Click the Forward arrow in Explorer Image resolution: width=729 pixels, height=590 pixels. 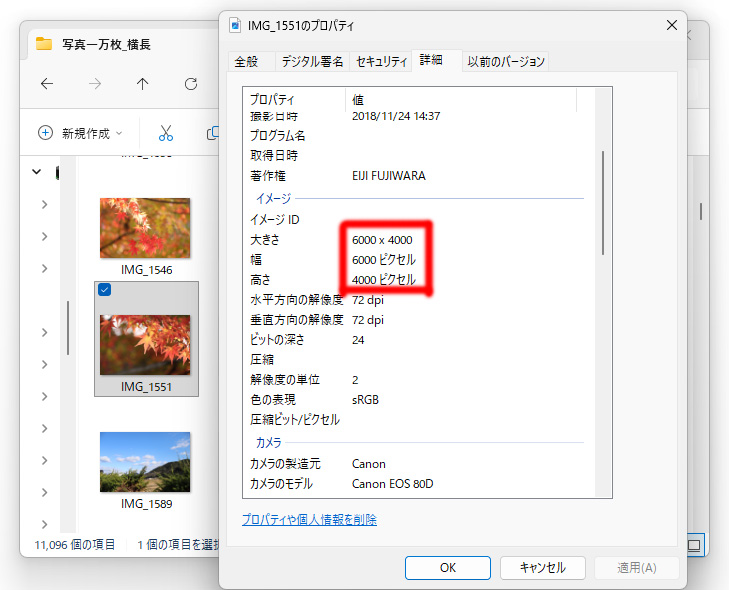[x=95, y=84]
